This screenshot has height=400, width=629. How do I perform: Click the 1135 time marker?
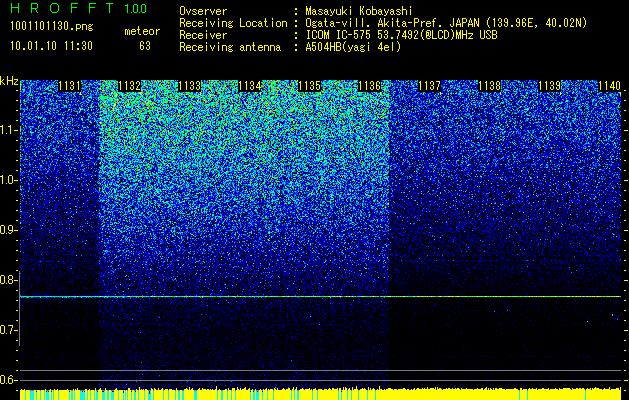click(310, 86)
